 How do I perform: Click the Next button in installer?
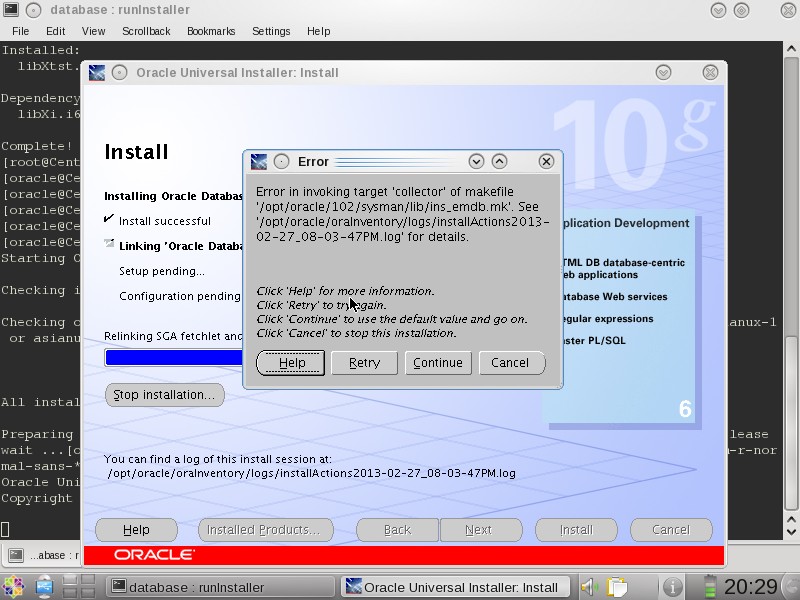[481, 530]
